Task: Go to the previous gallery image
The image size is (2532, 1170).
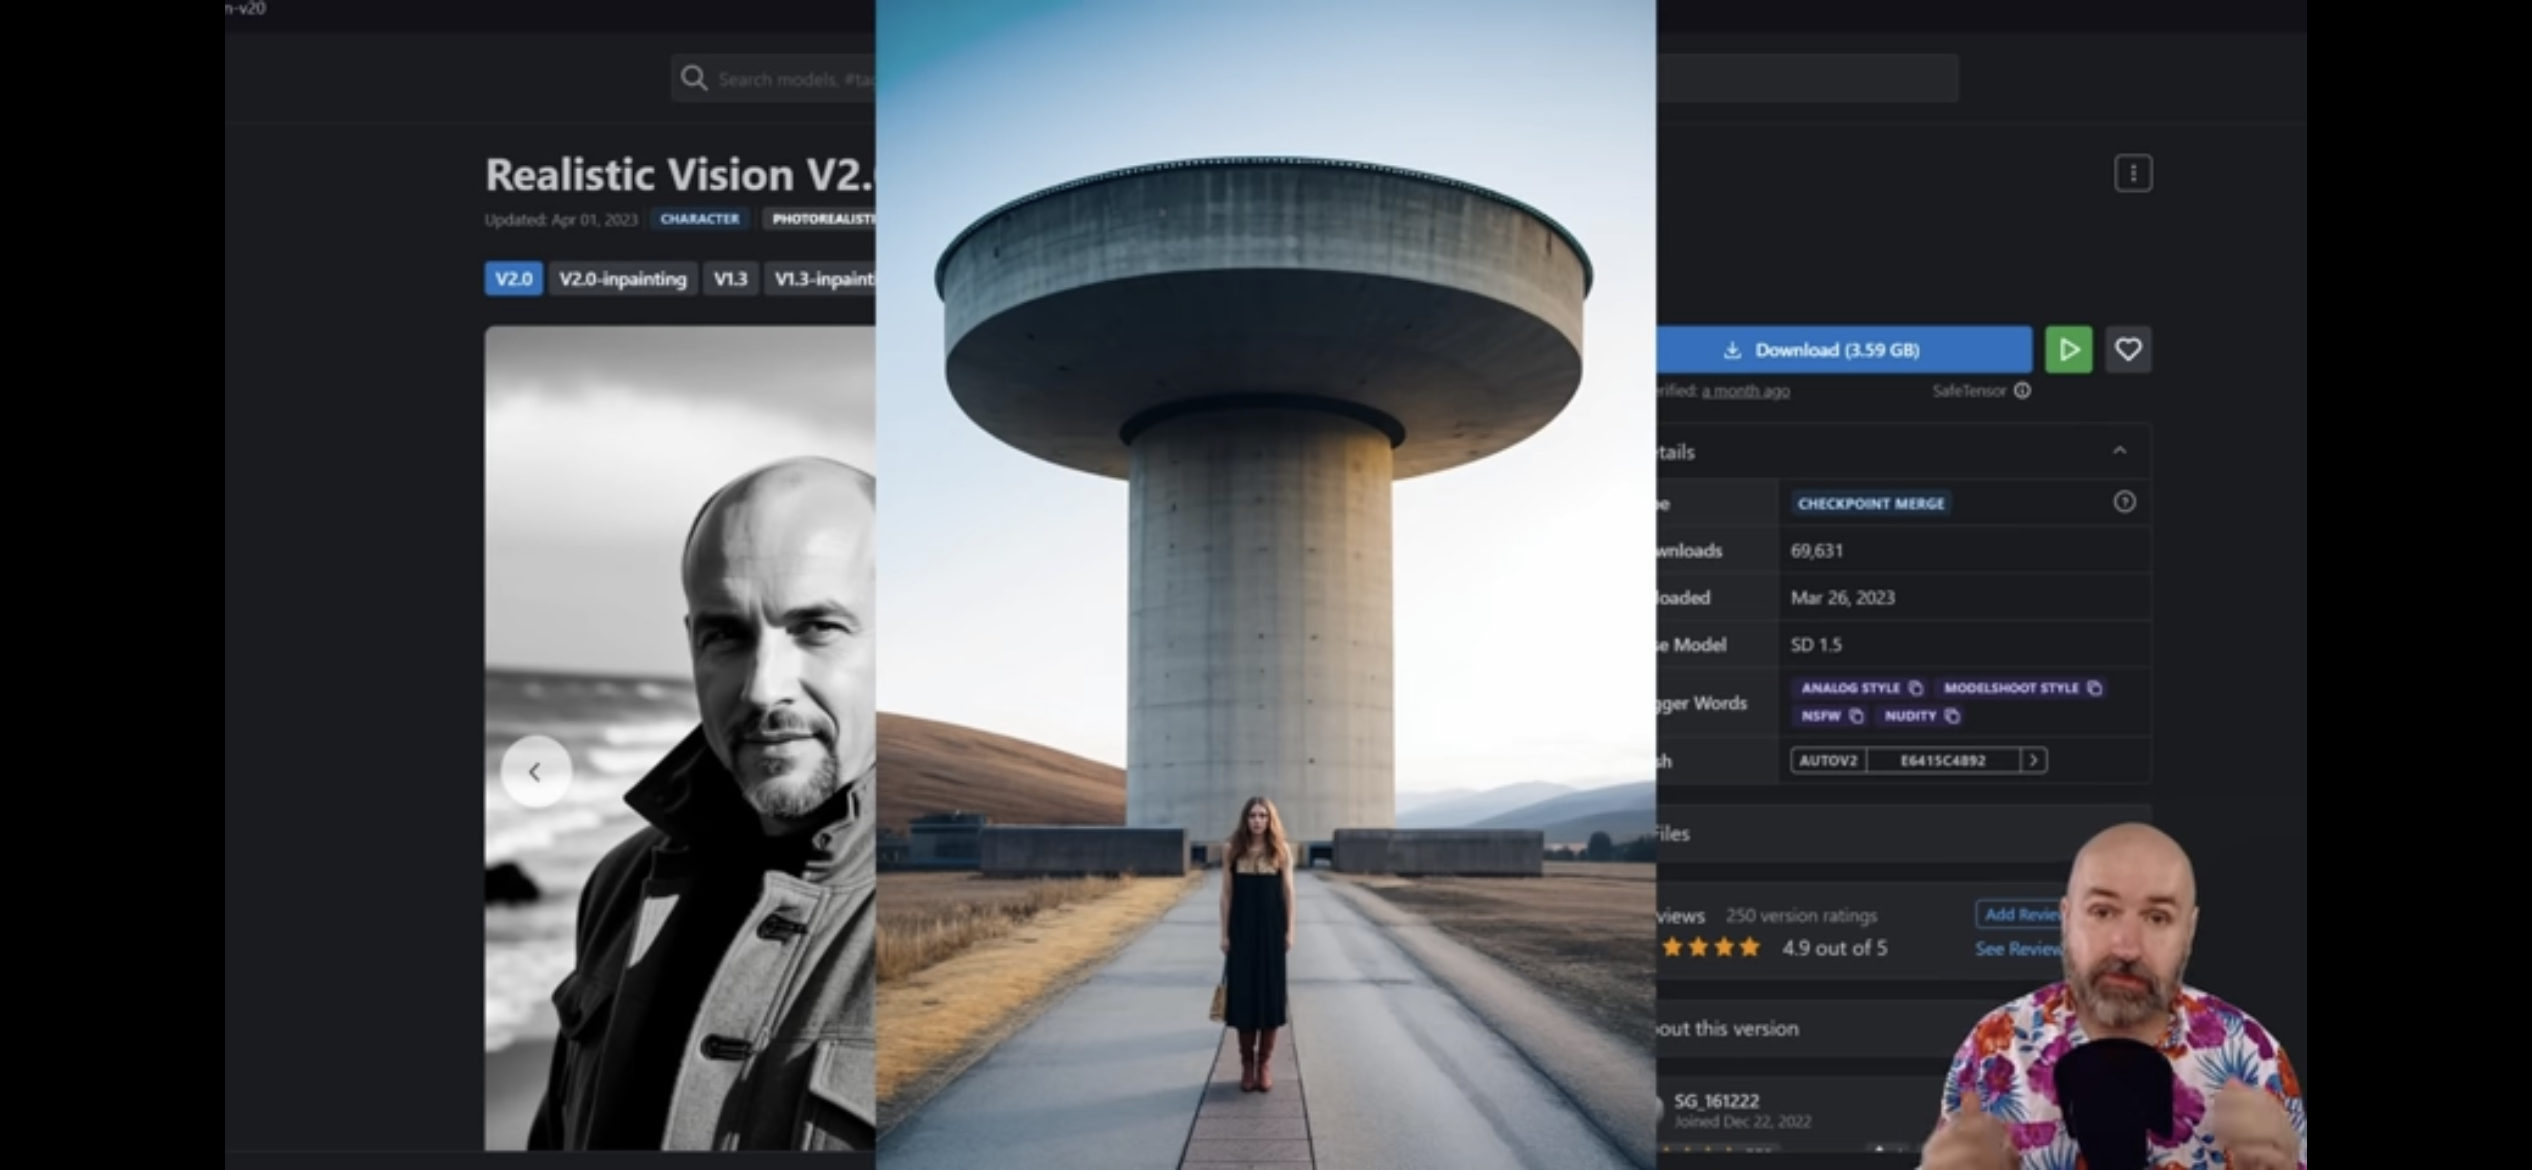Action: pyautogui.click(x=535, y=771)
